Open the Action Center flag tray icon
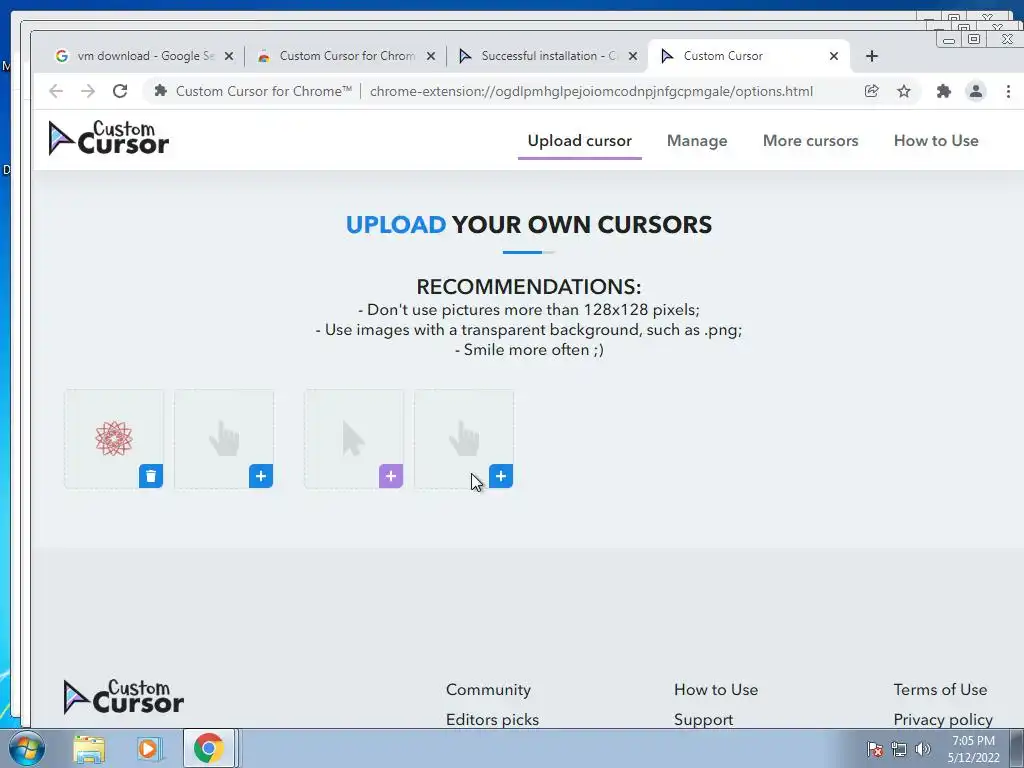This screenshot has height=768, width=1024. click(875, 749)
